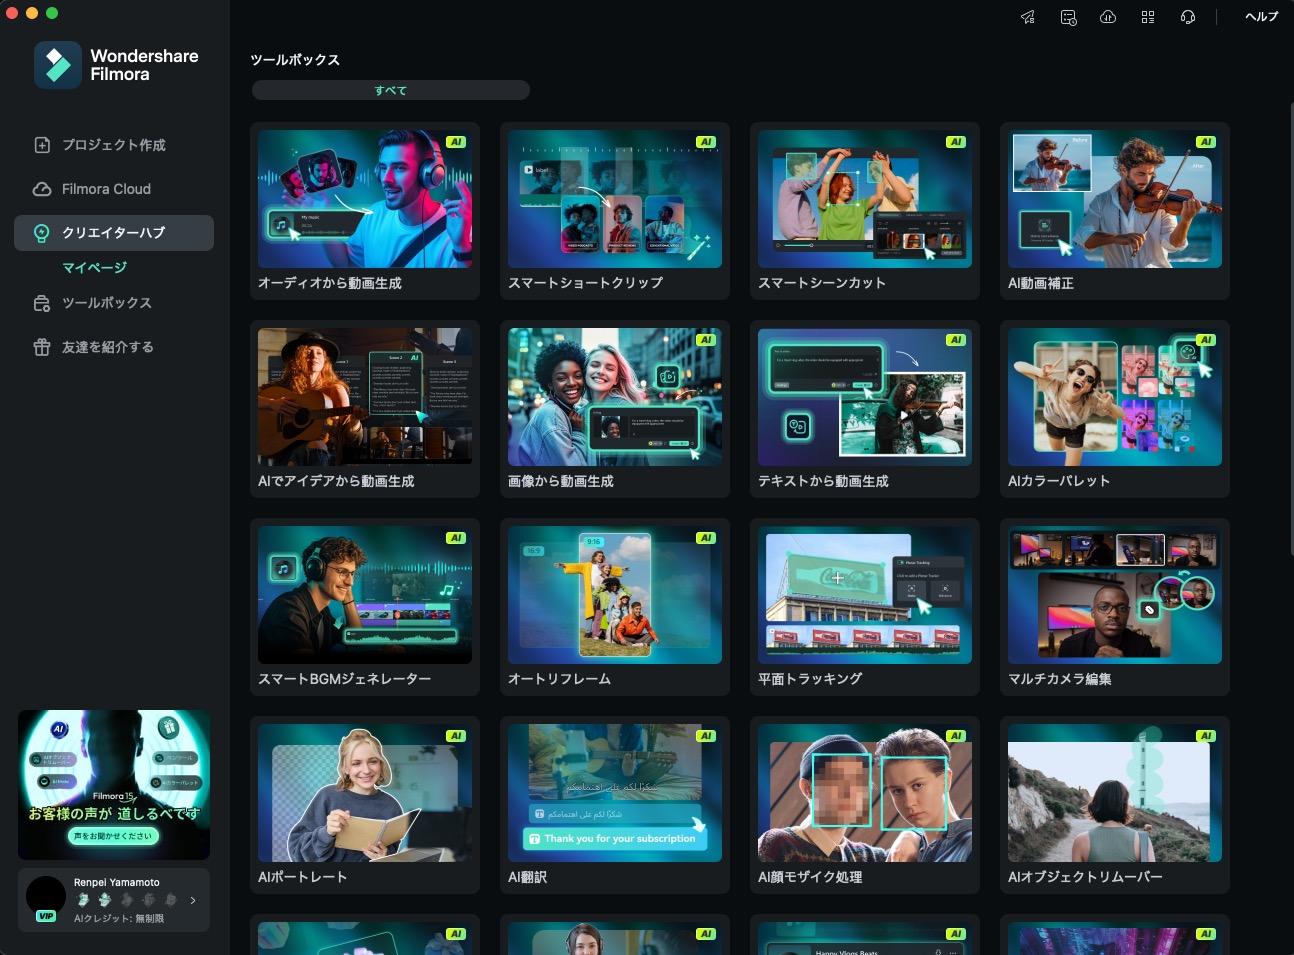The width and height of the screenshot is (1294, 955).
Task: Open the テキストから動画生成 tool card
Action: pos(864,408)
